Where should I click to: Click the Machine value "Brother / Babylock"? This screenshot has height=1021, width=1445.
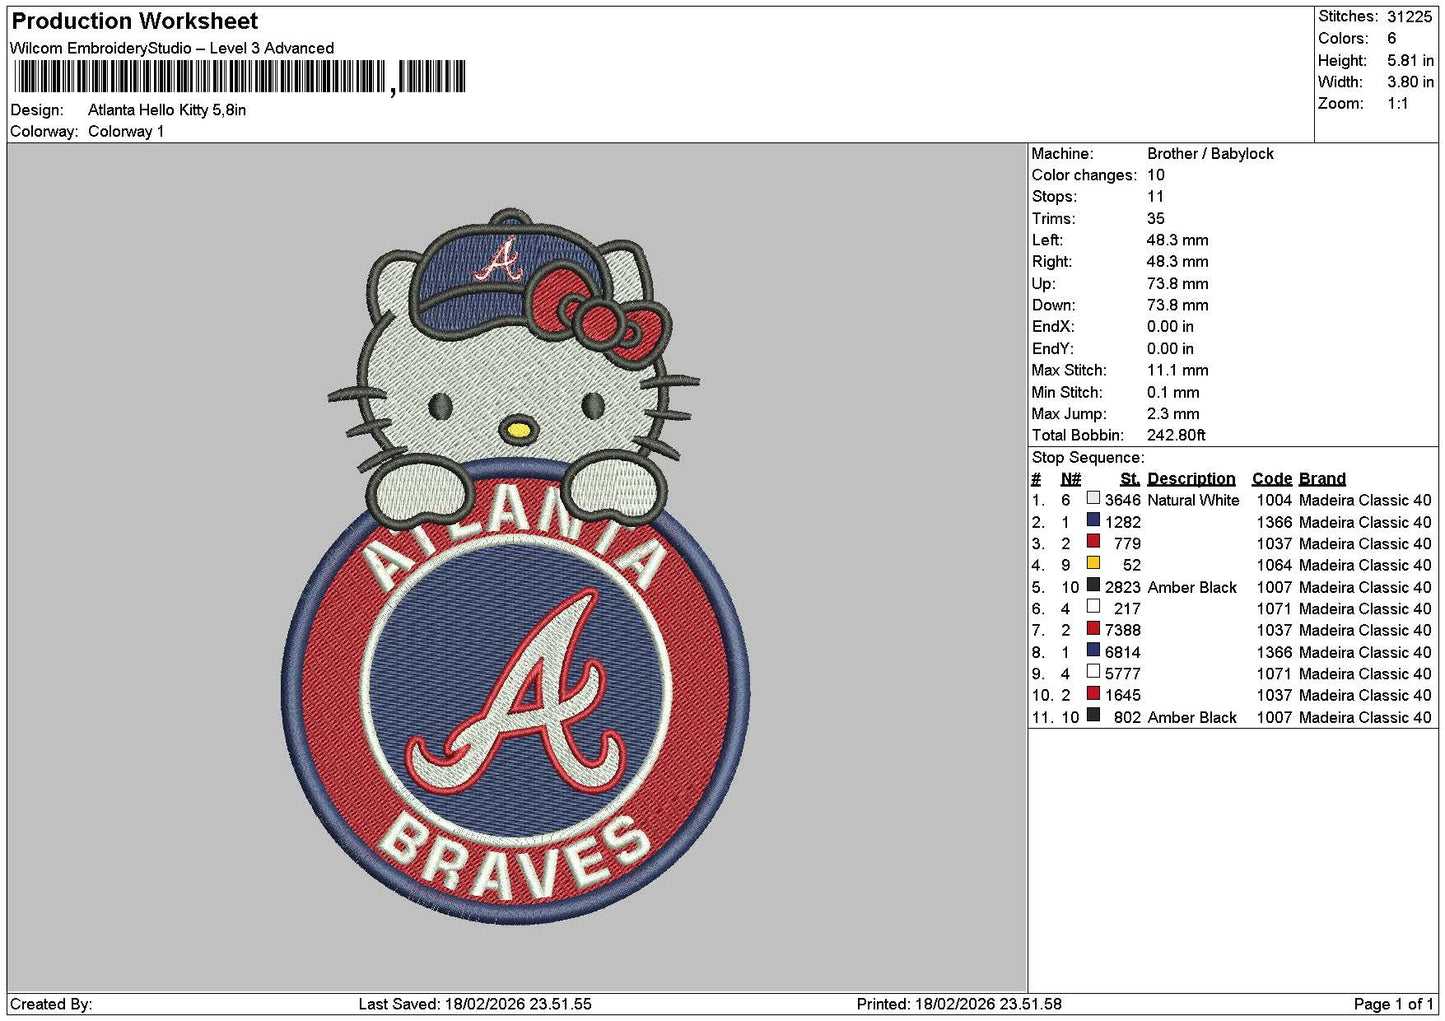1210,154
